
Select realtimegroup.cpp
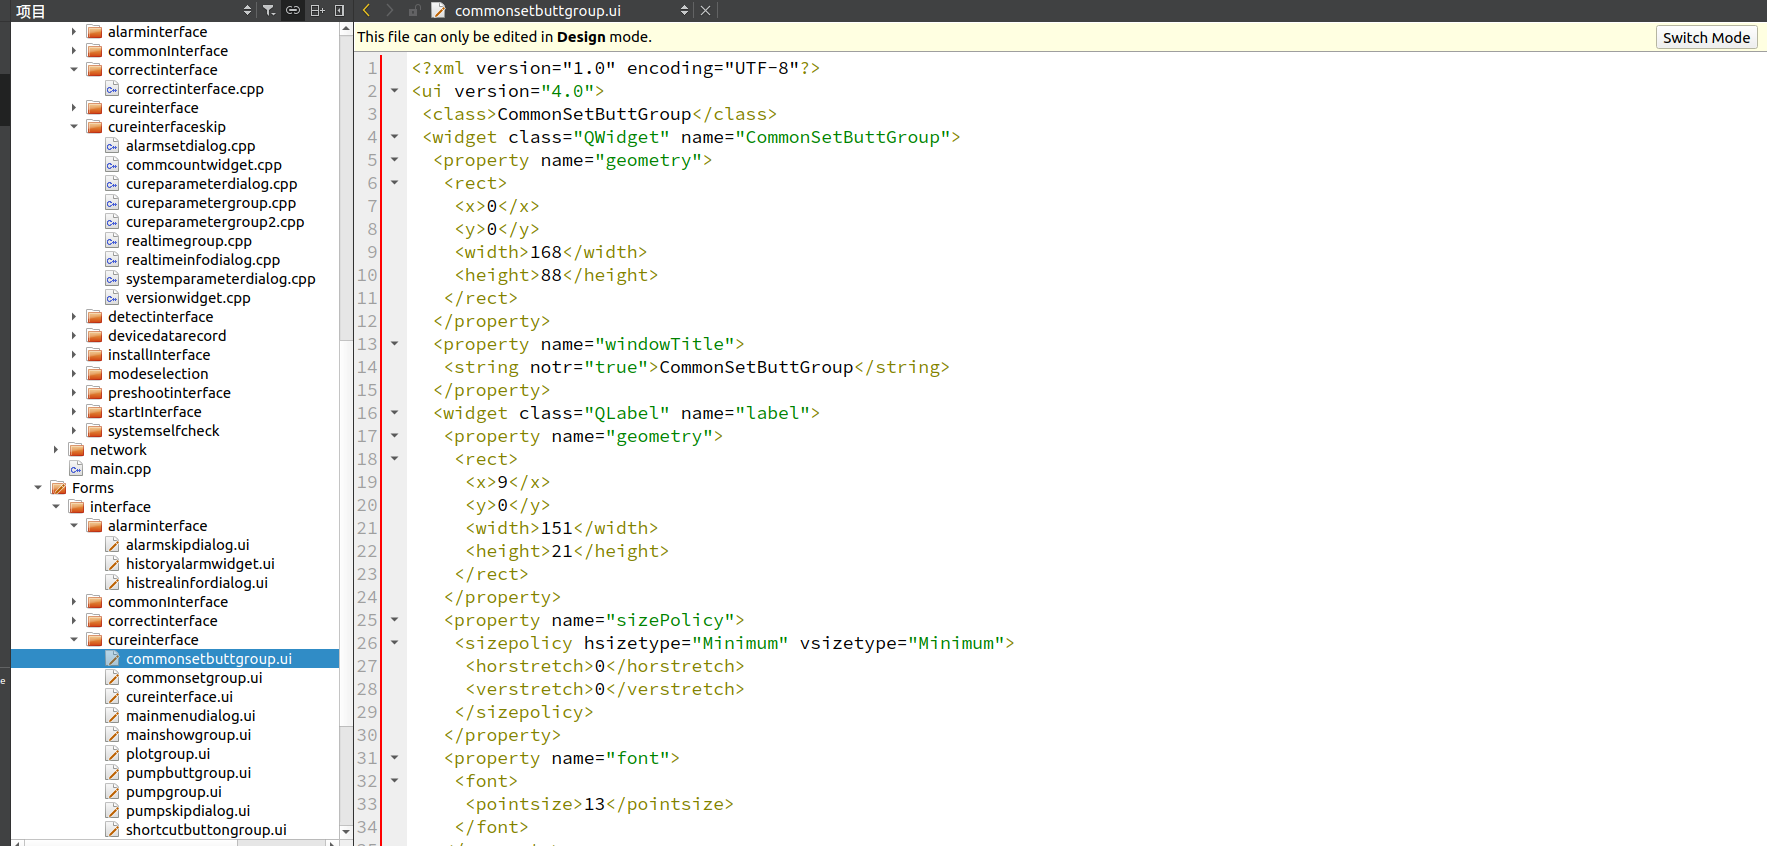coord(188,241)
